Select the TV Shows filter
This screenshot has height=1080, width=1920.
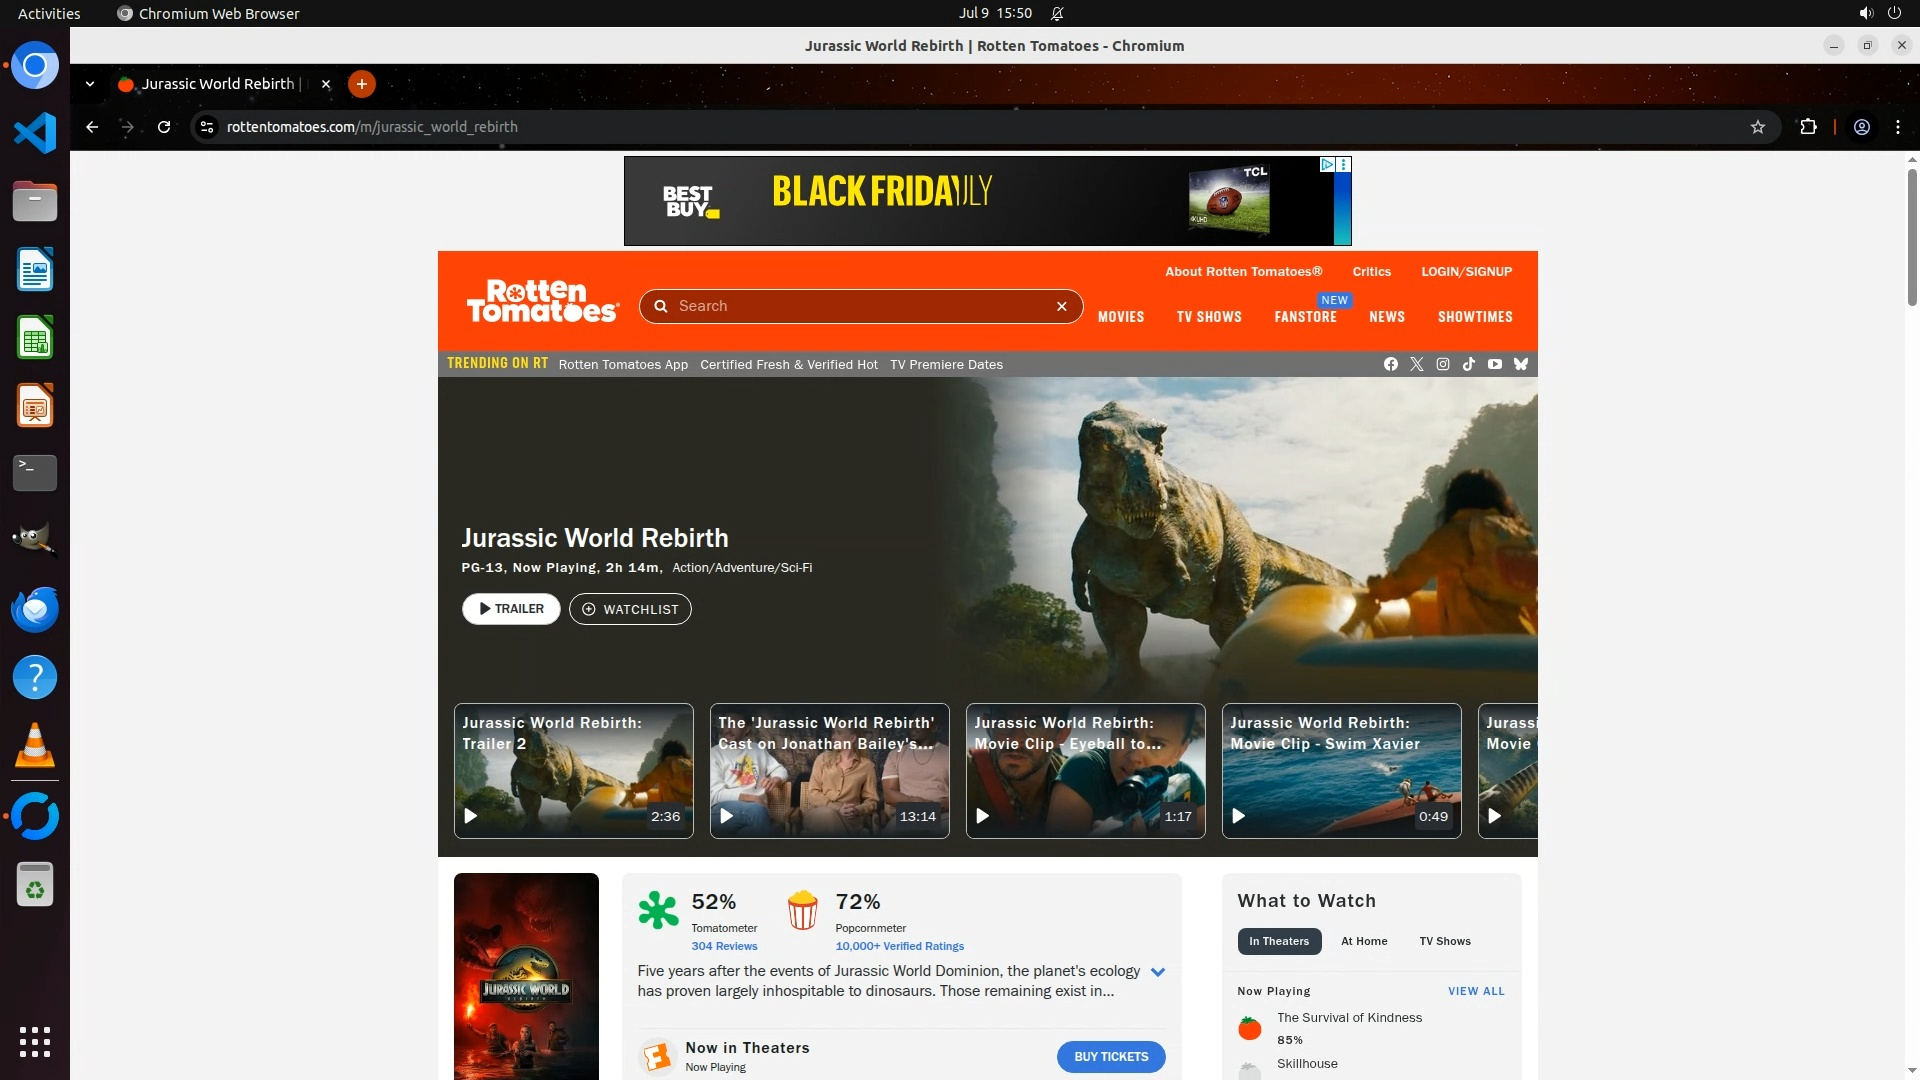(x=1444, y=941)
